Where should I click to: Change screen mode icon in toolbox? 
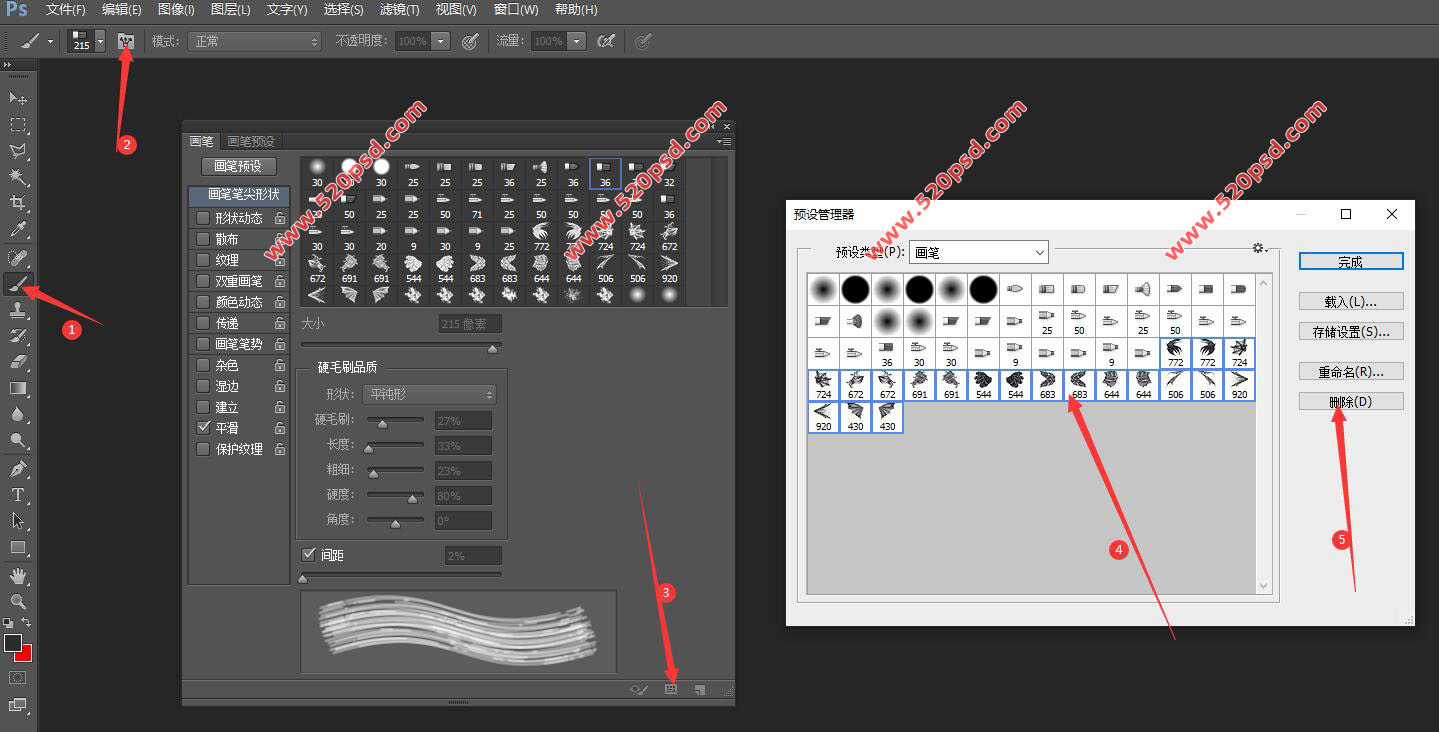[18, 705]
